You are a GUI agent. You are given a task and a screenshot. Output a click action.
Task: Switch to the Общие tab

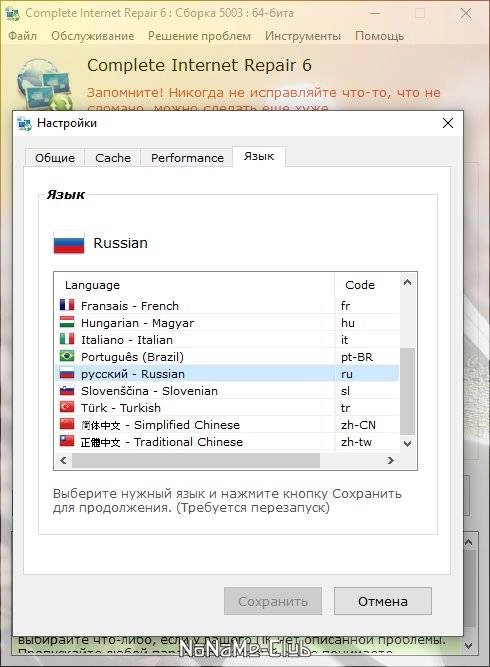[55, 158]
